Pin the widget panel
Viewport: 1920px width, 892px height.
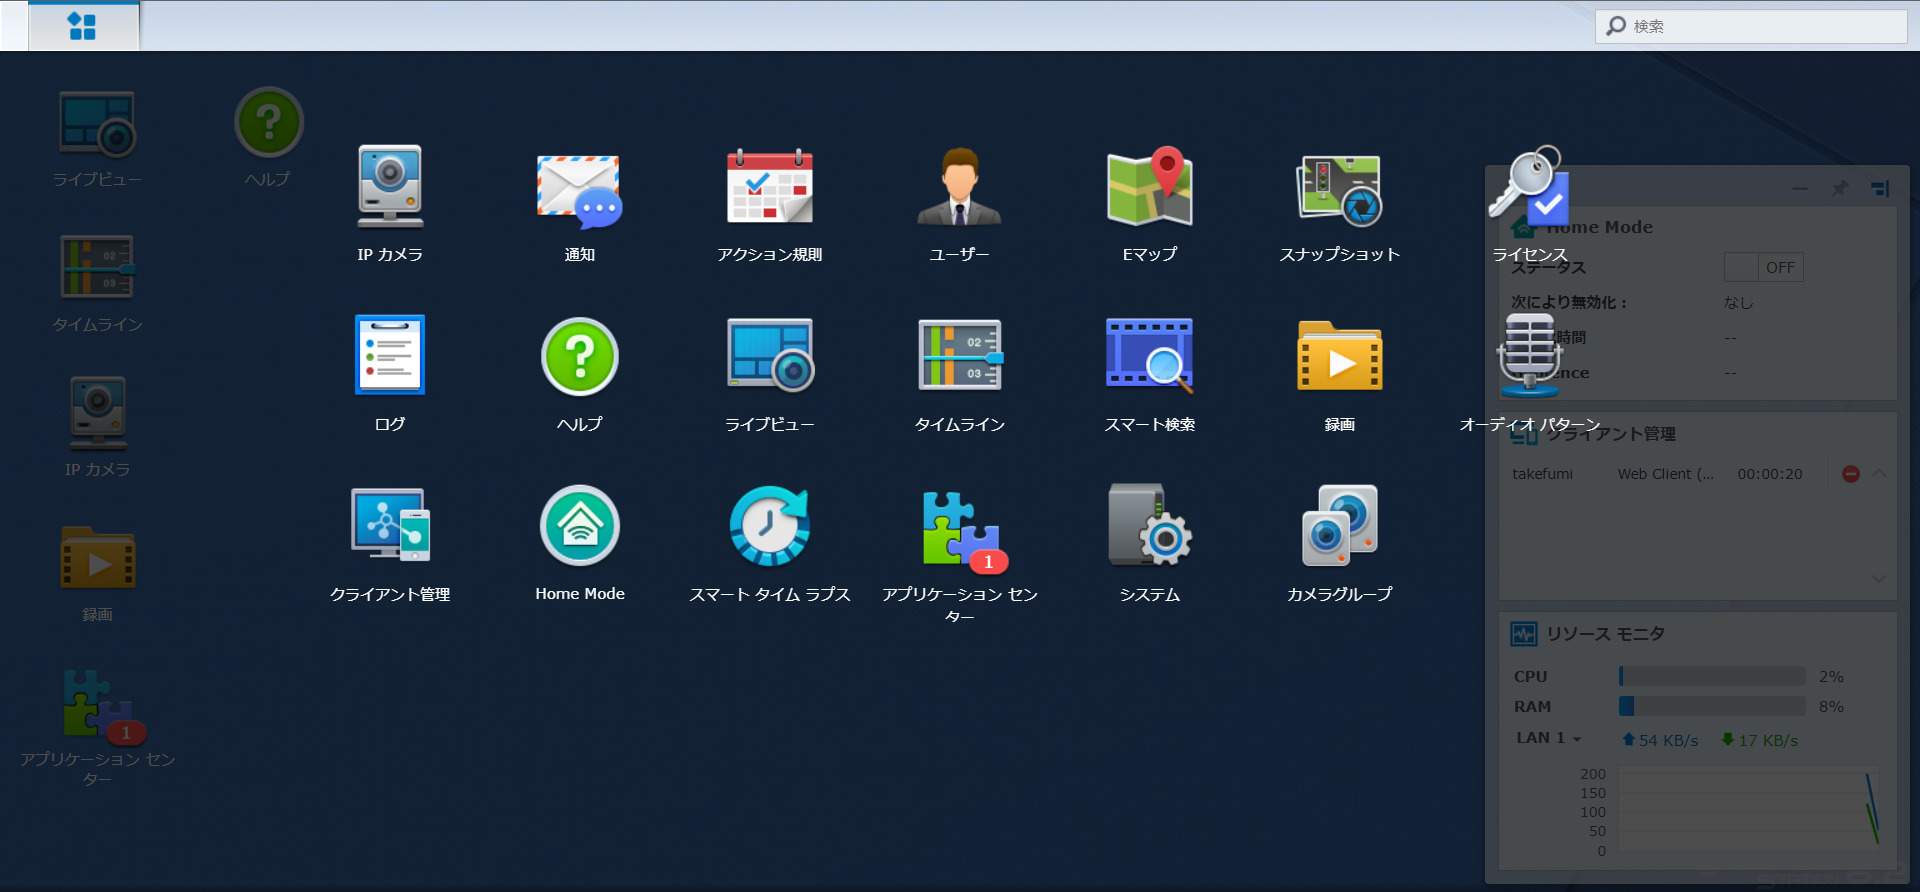click(1839, 188)
